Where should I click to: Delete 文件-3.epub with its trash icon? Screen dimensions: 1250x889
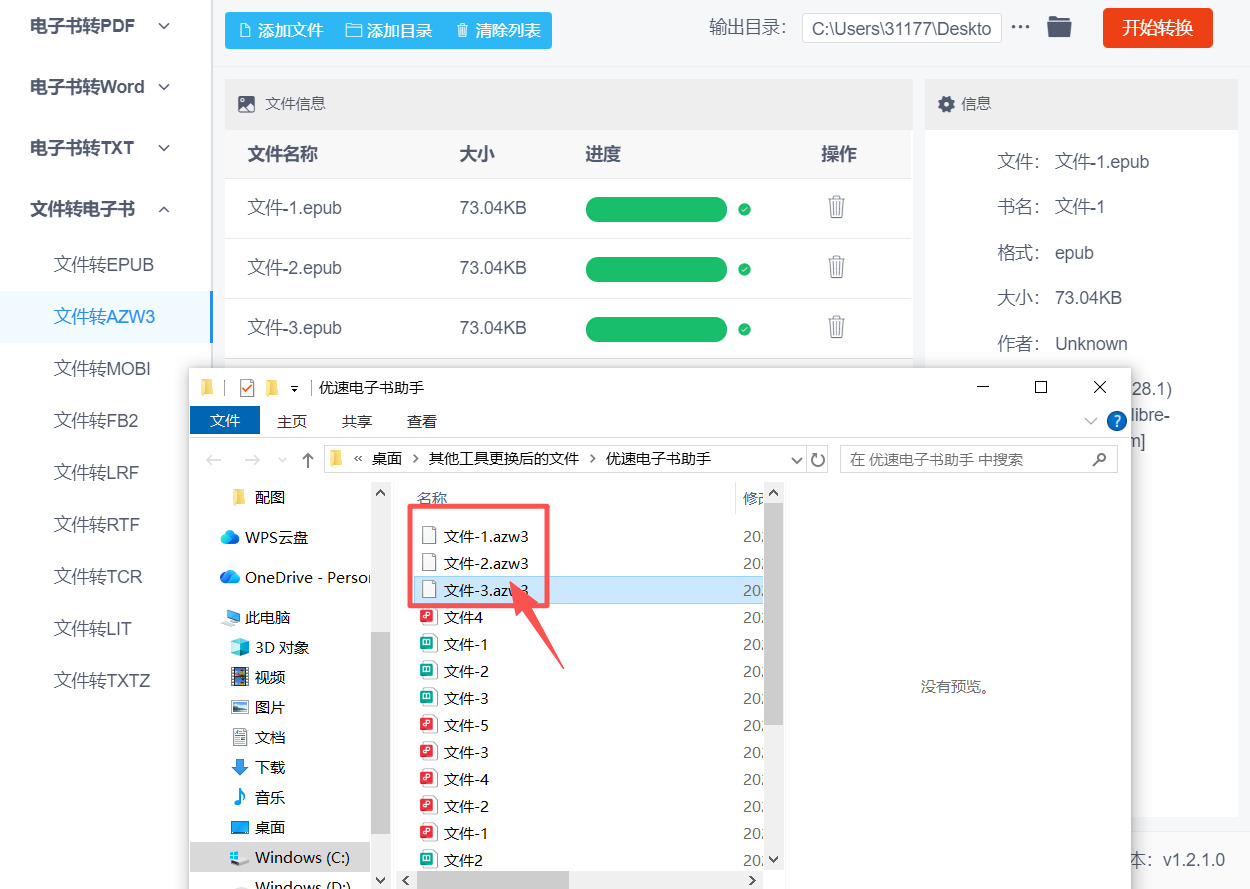coord(836,327)
